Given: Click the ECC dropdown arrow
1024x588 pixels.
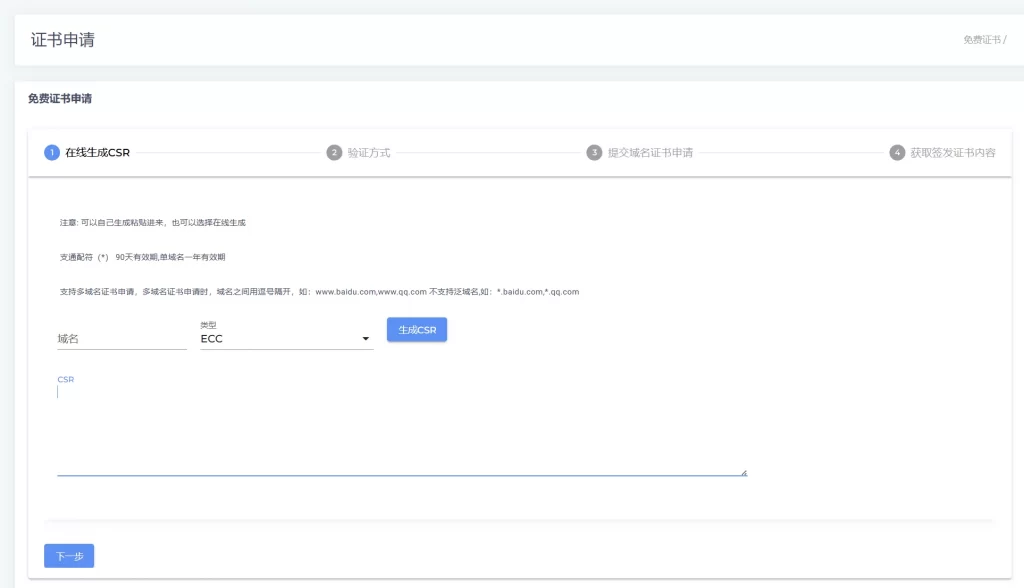Looking at the screenshot, I should (x=365, y=340).
